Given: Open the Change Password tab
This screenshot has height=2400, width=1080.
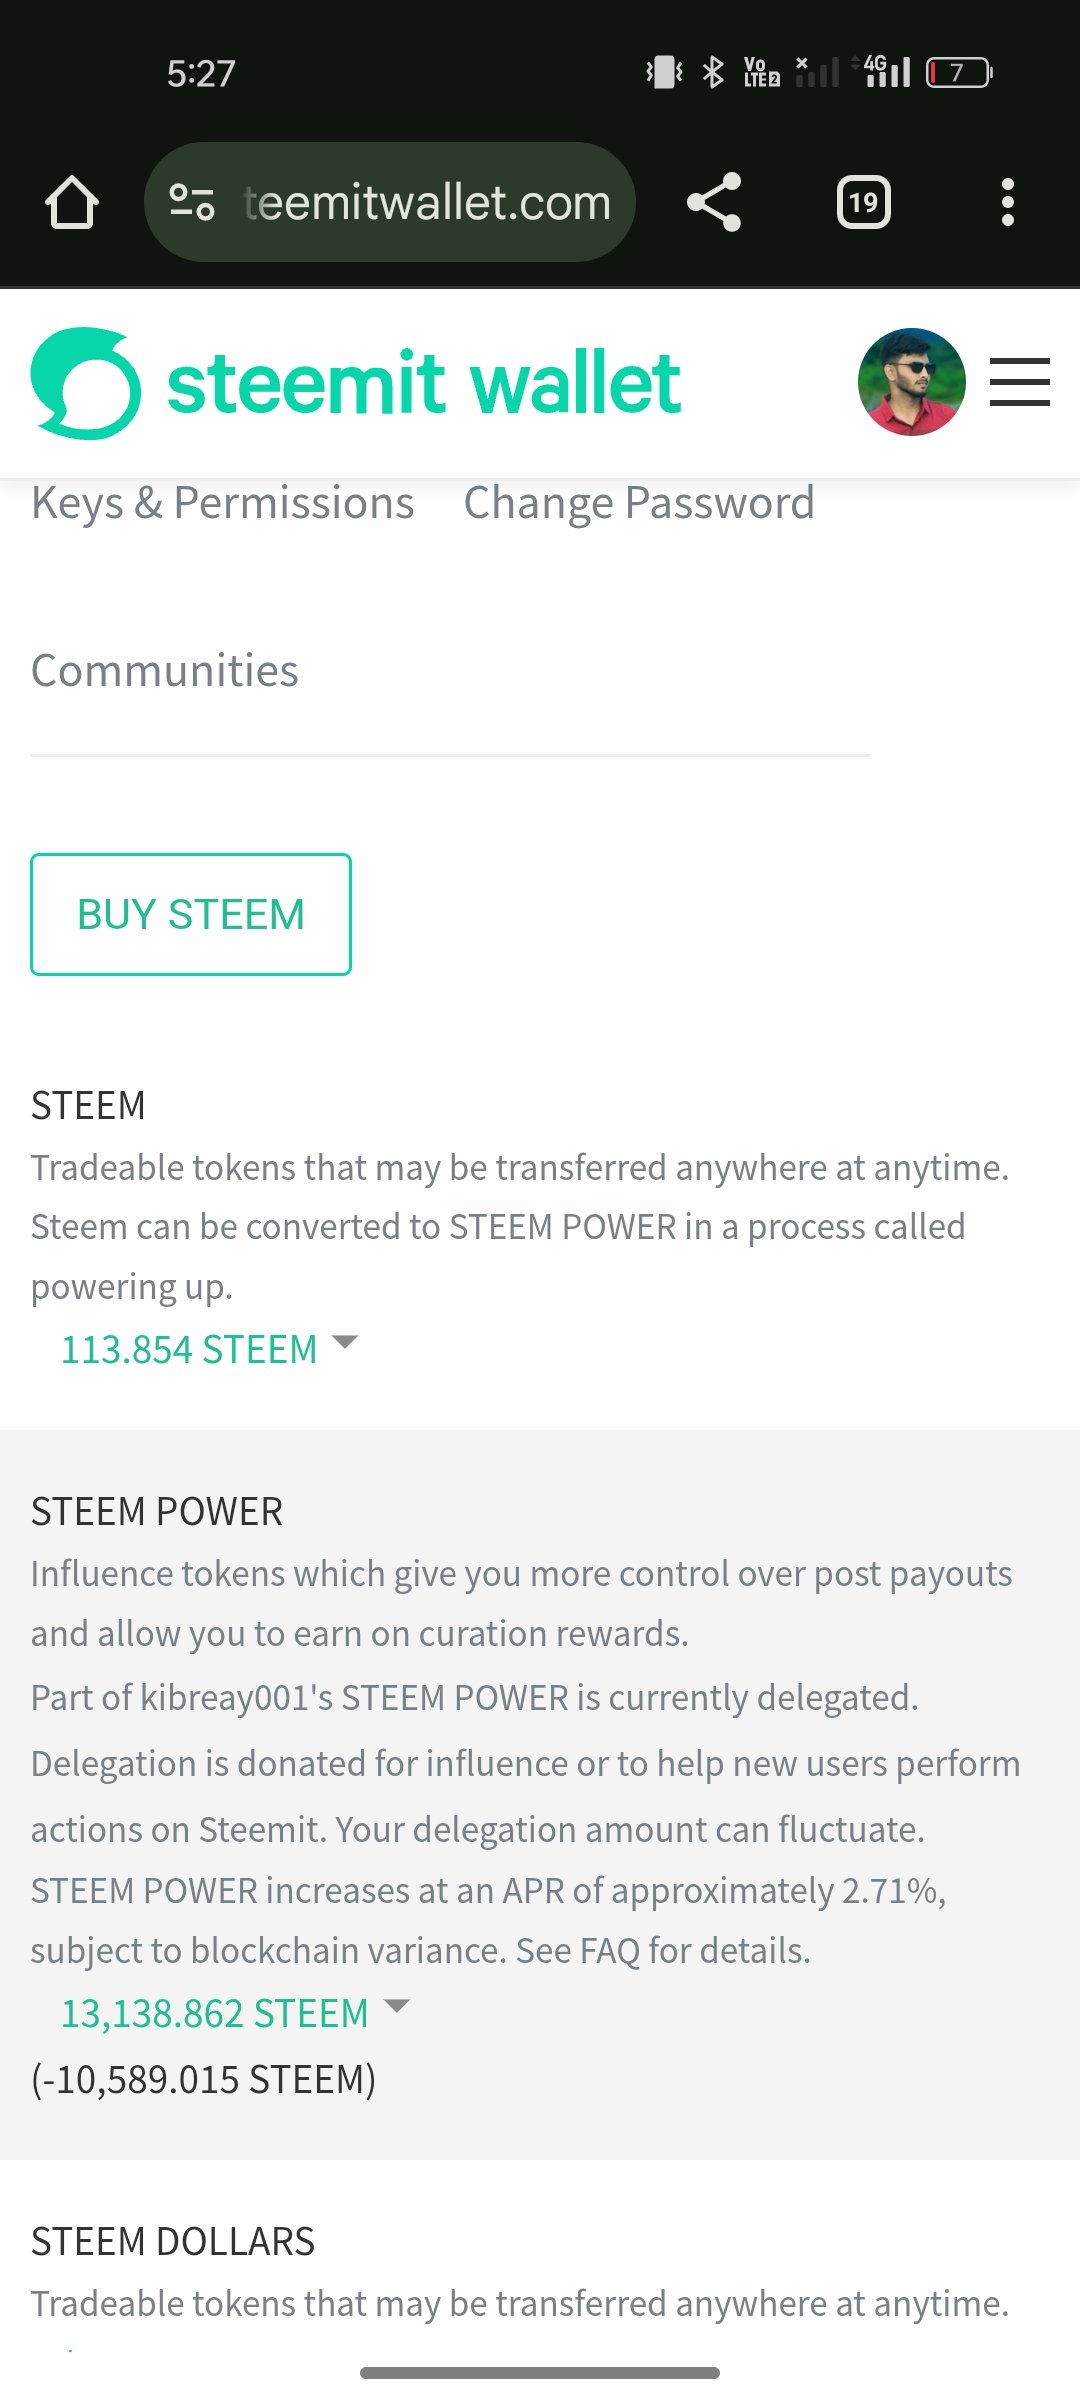Looking at the screenshot, I should [639, 502].
